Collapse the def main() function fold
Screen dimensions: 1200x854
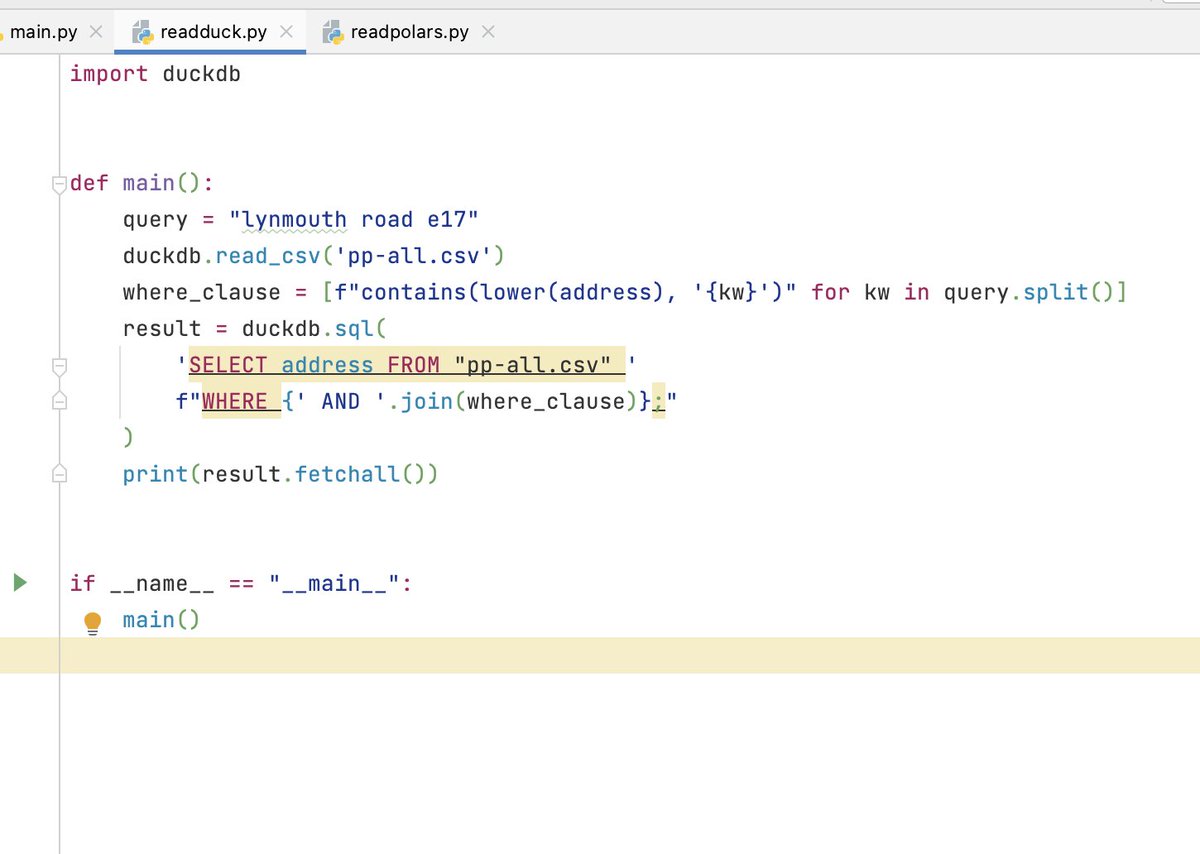(59, 184)
